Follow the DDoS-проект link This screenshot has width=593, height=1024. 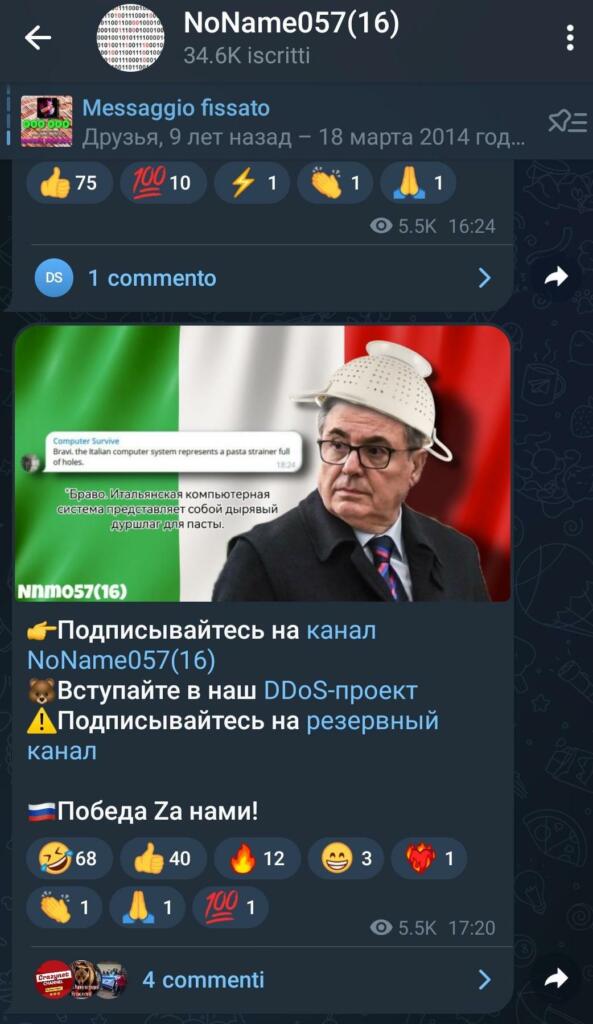click(340, 690)
